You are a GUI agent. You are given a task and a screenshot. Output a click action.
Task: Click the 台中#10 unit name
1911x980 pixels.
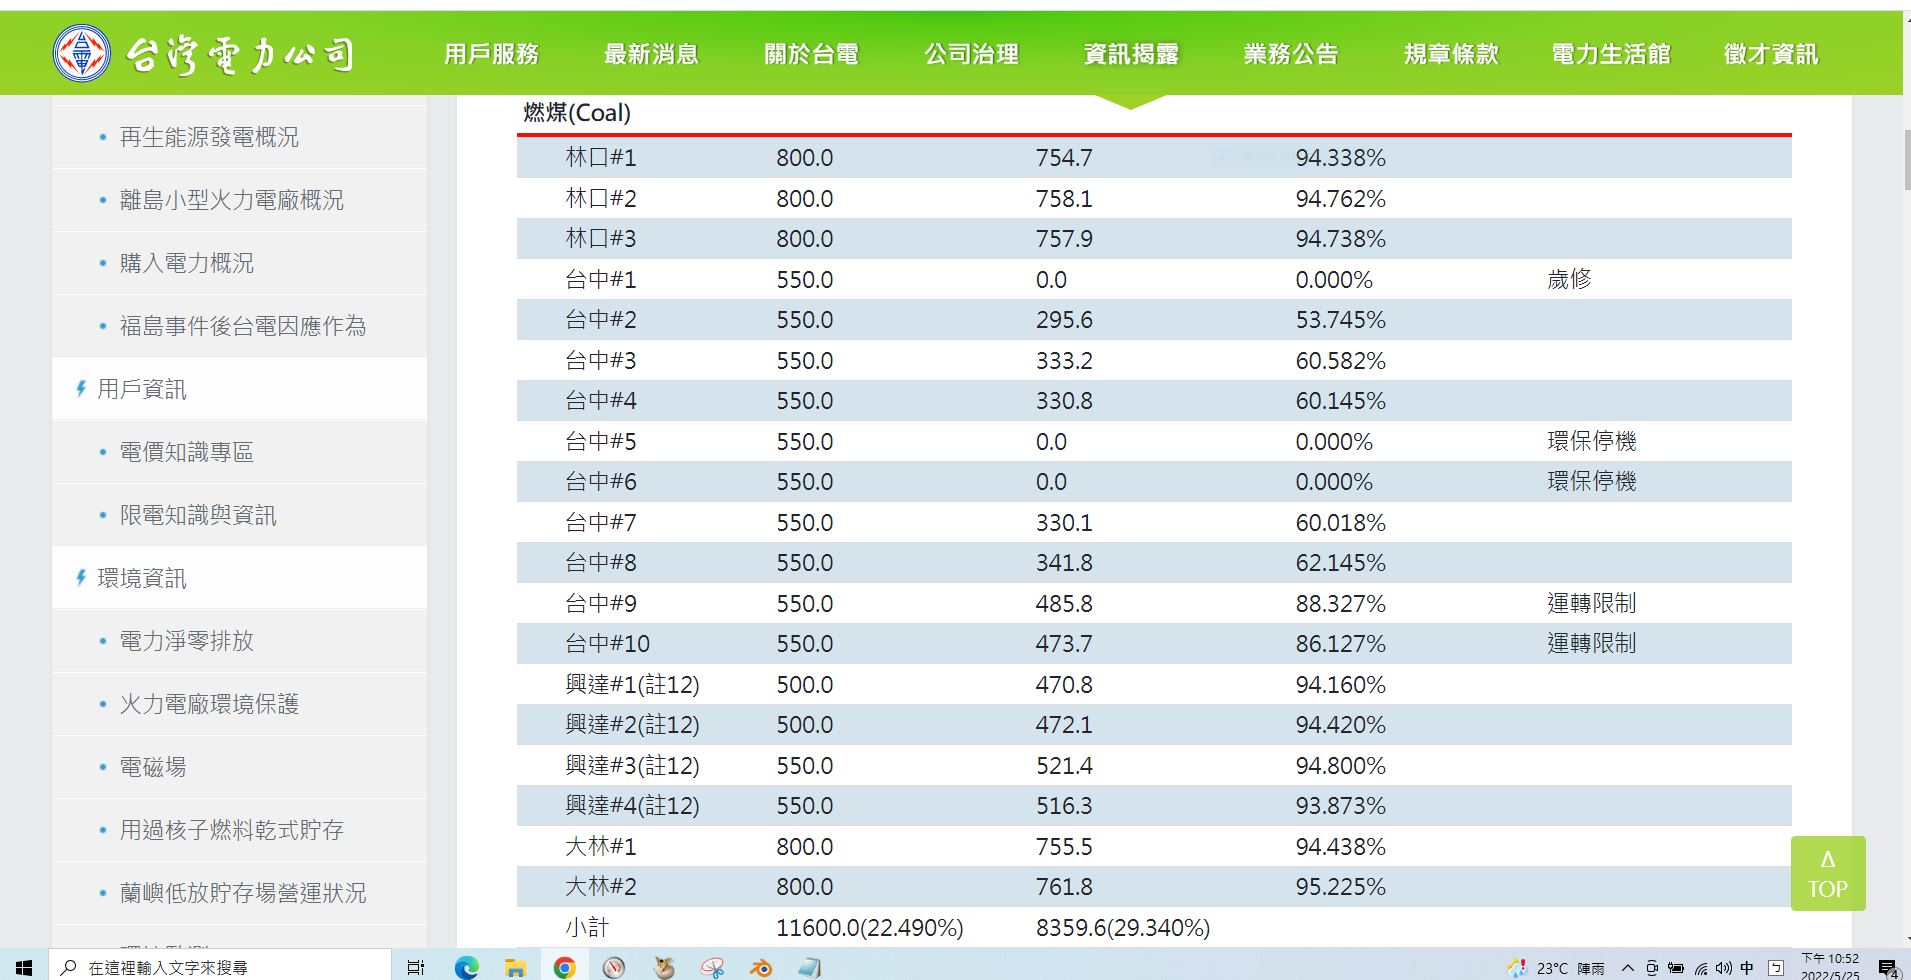(607, 644)
